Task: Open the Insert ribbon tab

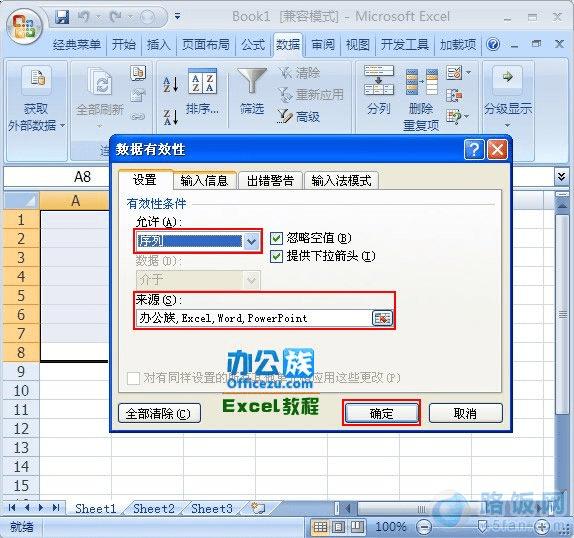Action: point(158,45)
